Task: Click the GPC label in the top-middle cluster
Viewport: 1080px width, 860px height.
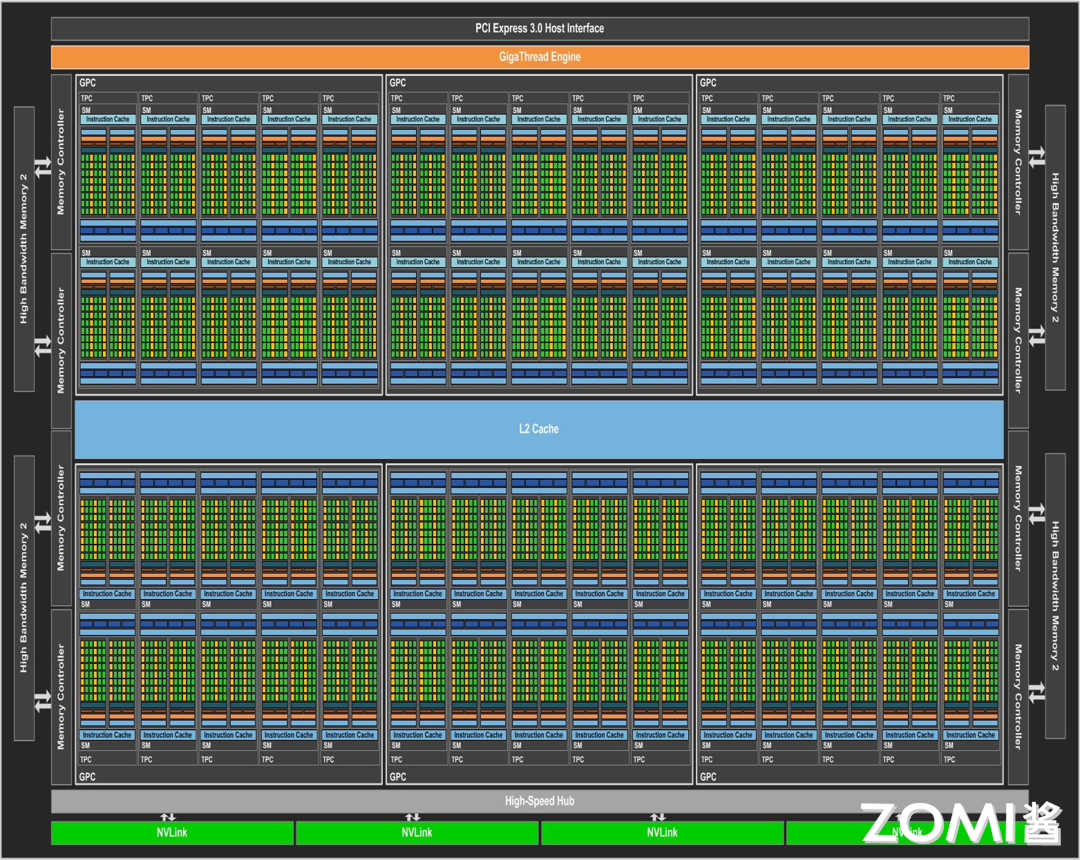Action: 398,83
